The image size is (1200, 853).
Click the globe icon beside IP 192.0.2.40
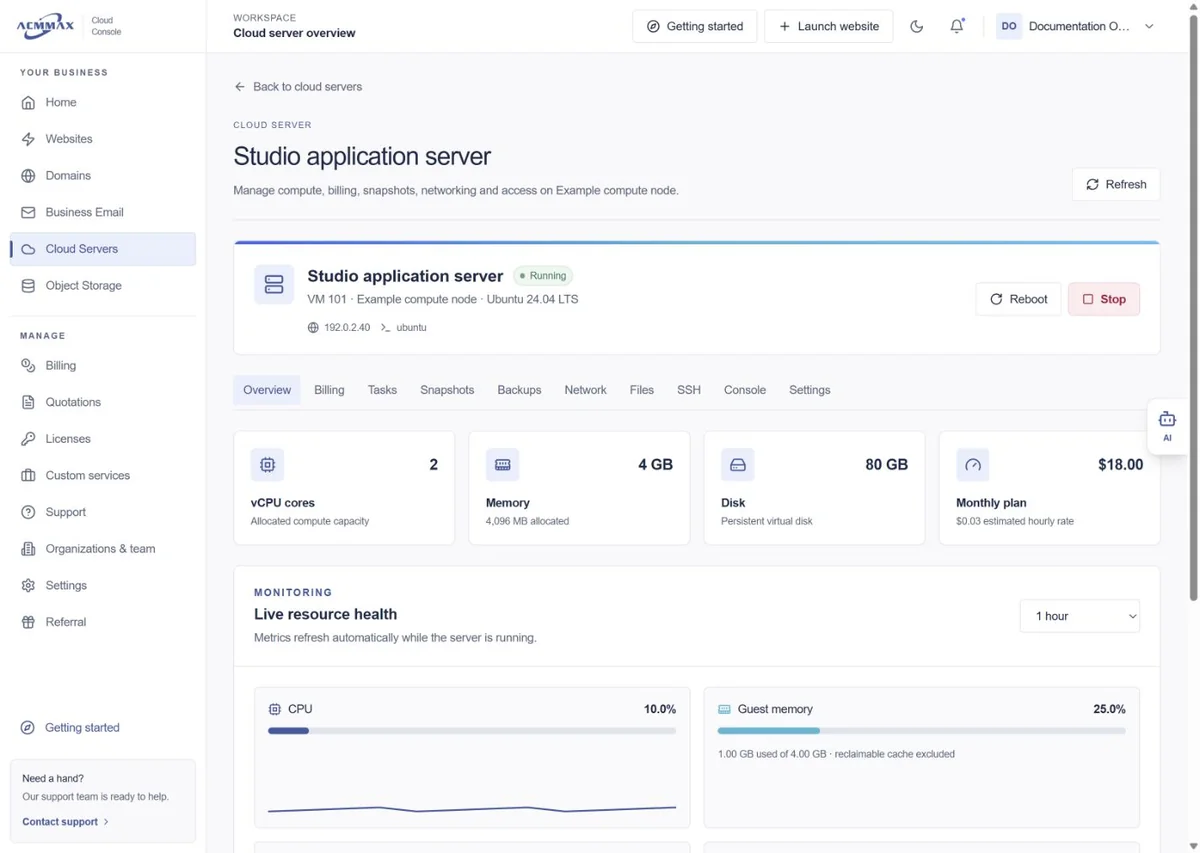[313, 328]
